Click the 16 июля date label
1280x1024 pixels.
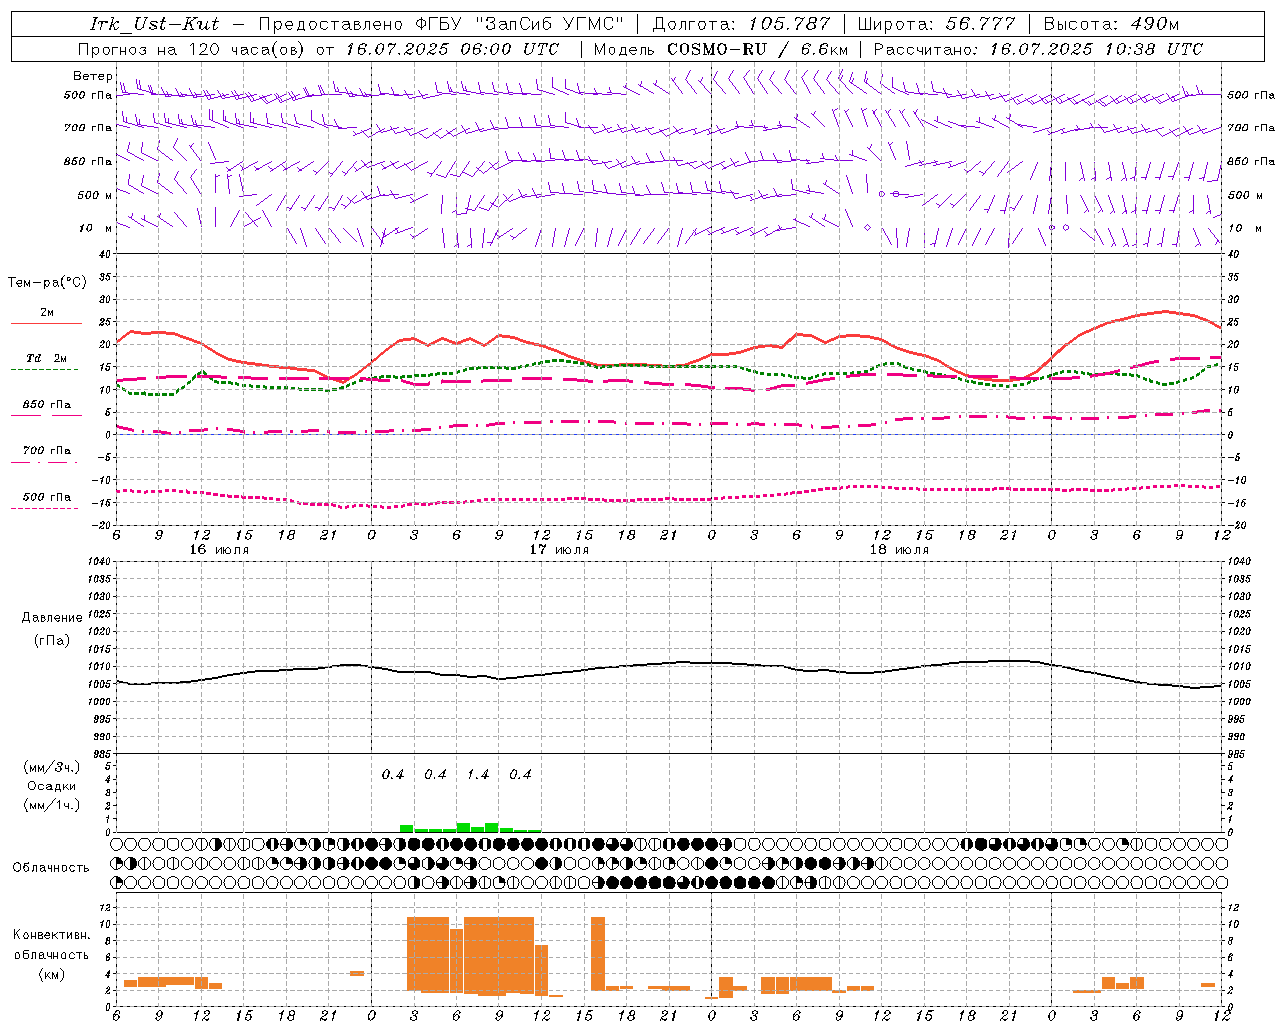pyautogui.click(x=219, y=550)
